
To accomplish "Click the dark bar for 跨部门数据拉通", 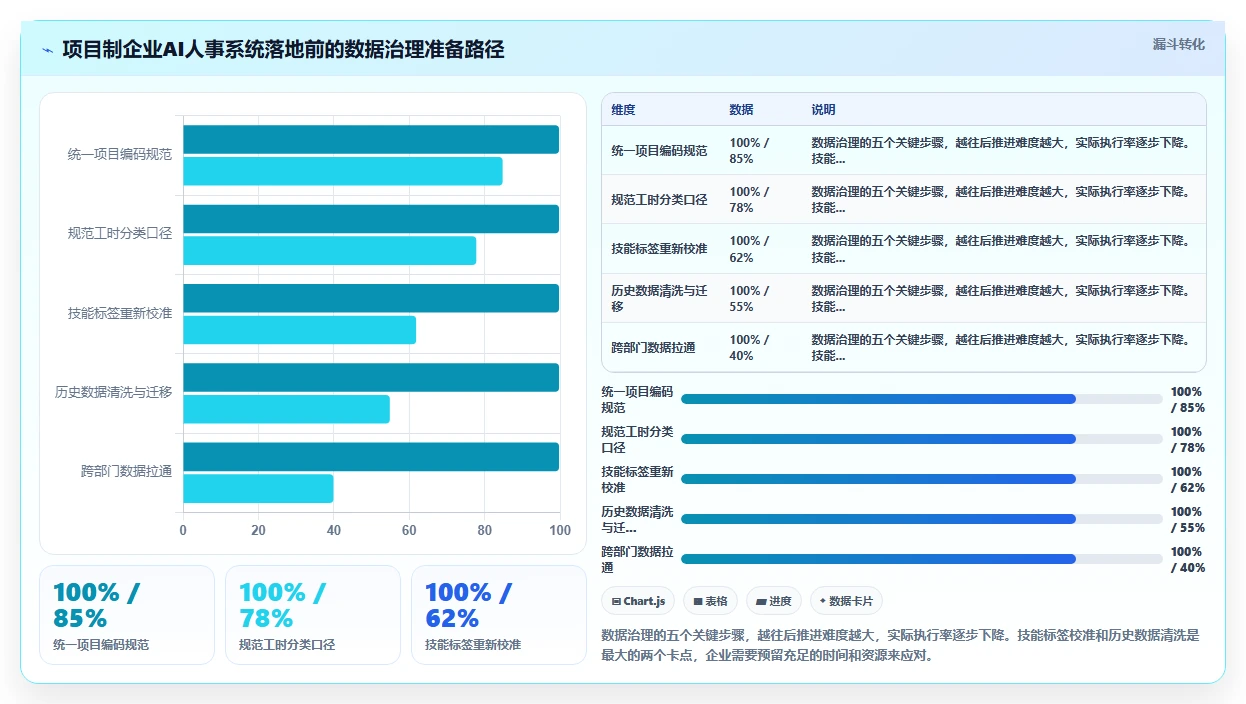I will [x=371, y=457].
